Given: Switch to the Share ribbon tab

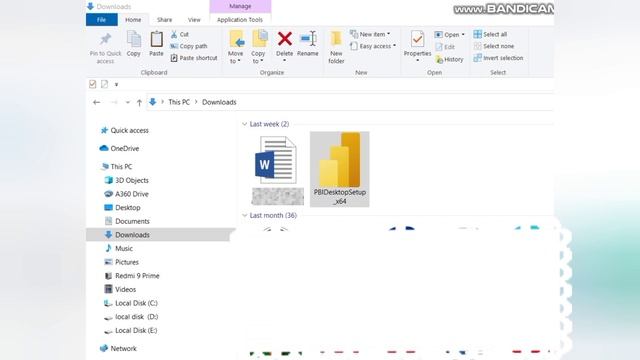Looking at the screenshot, I should click(x=164, y=20).
